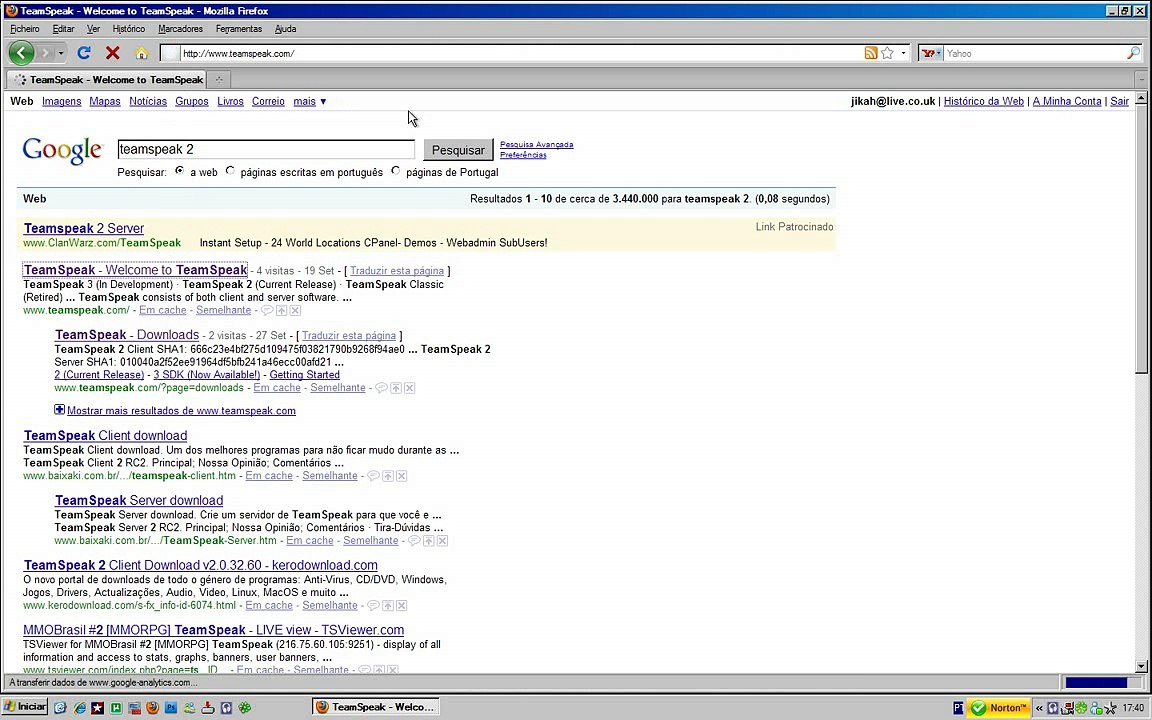Select 'páginas escritas em português' radio button
This screenshot has height=720, width=1152.
point(231,171)
